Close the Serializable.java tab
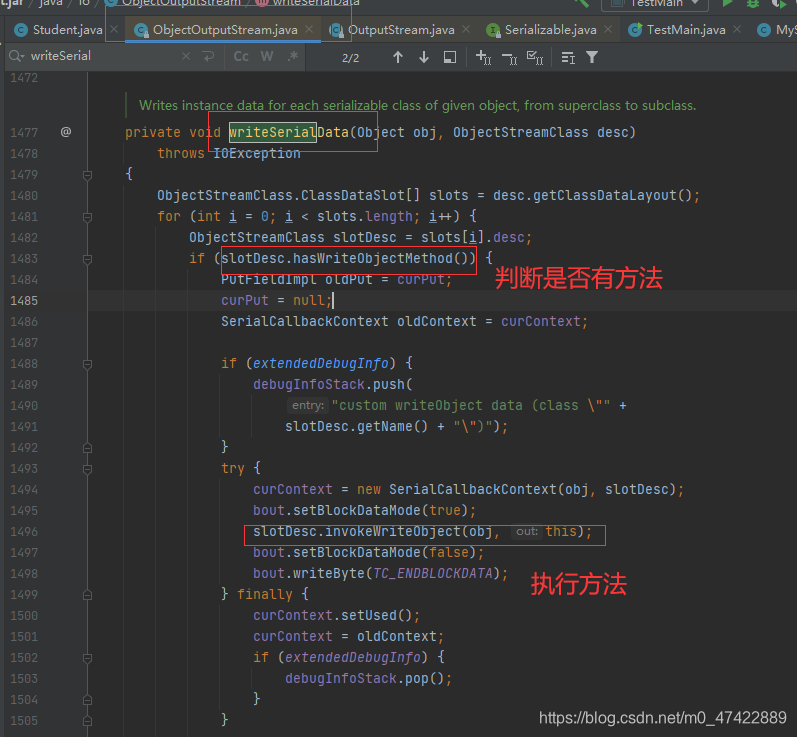This screenshot has width=797, height=737. [608, 29]
